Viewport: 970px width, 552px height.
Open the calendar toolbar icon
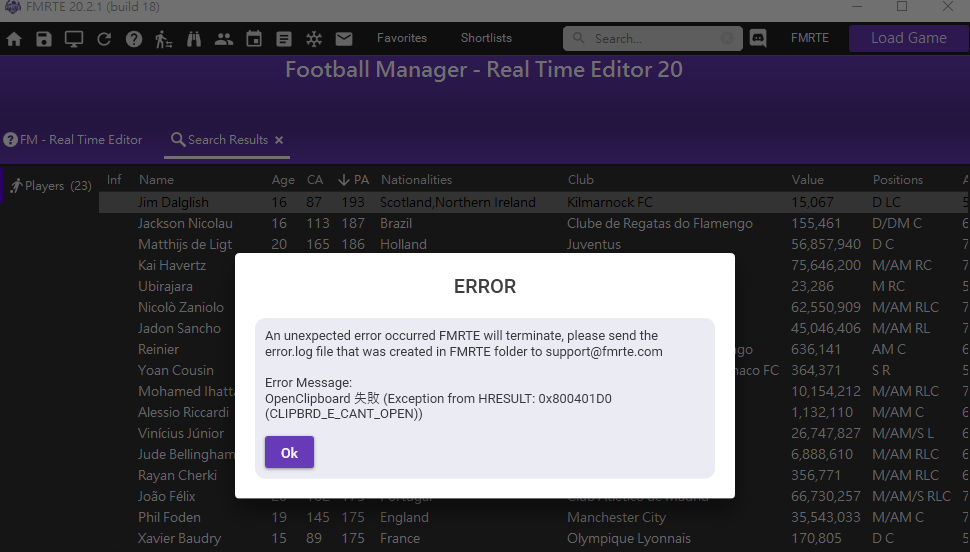tap(254, 39)
